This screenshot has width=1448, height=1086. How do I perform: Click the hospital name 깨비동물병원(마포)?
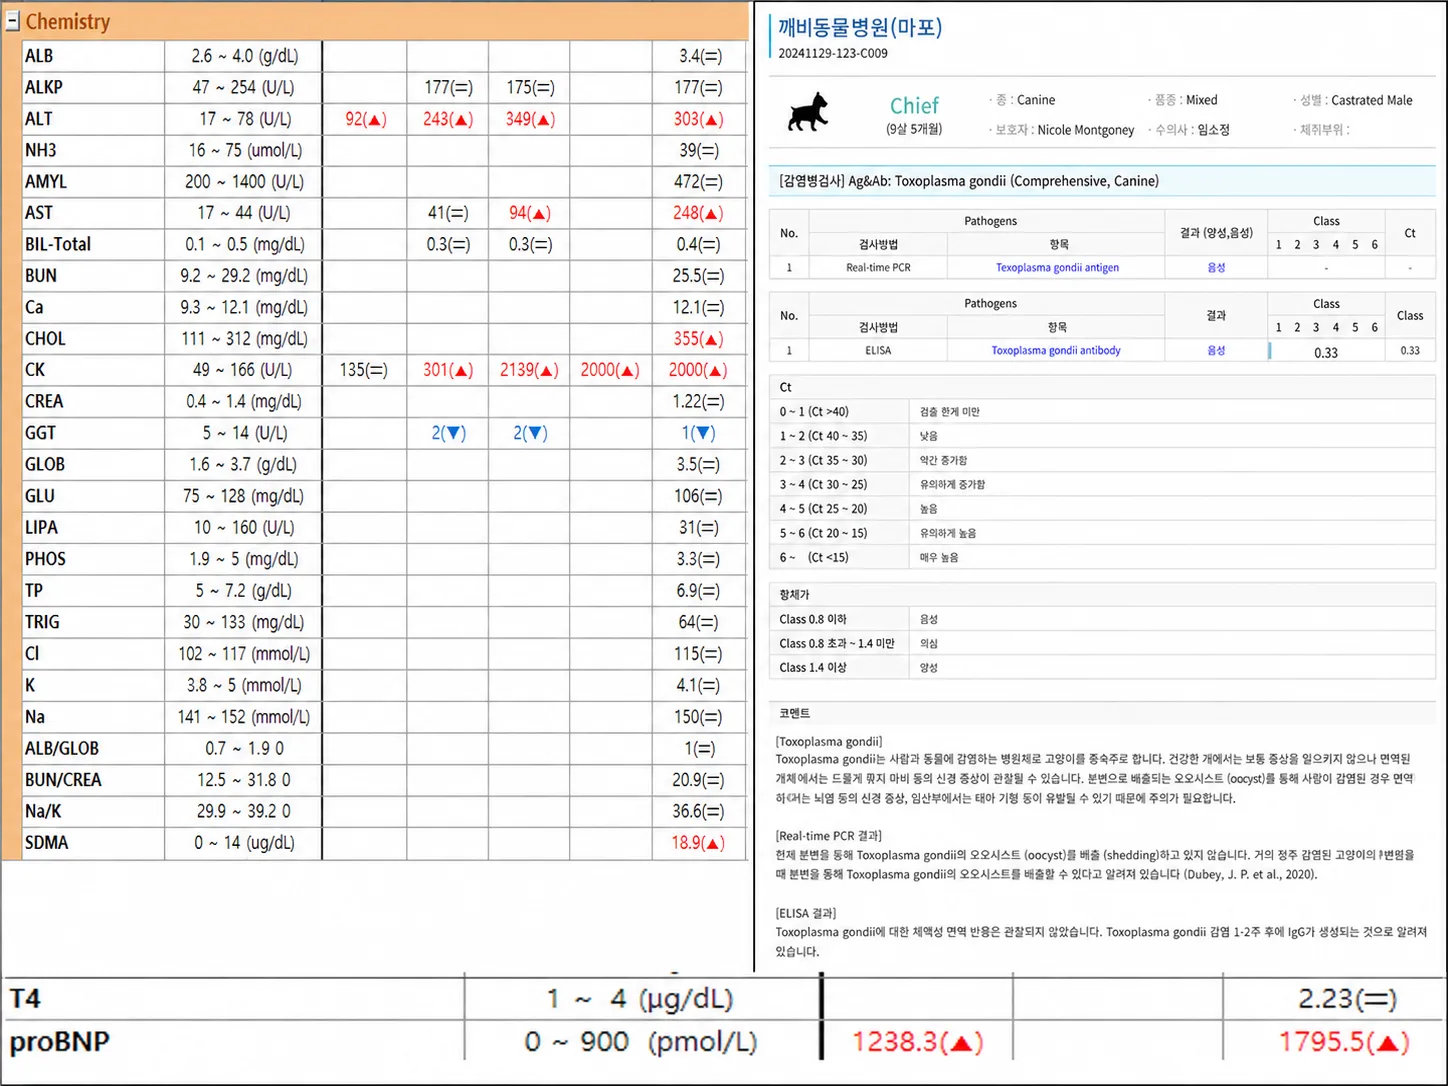click(860, 27)
